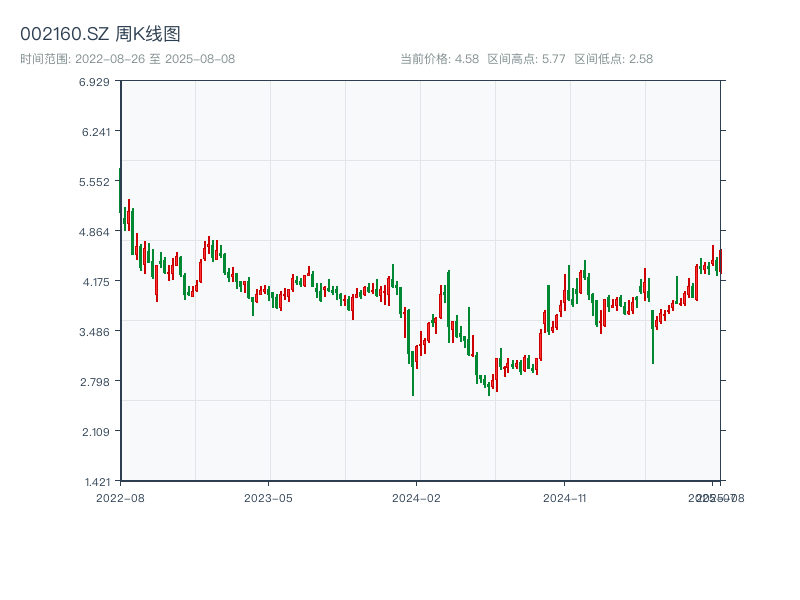Select the 当前价格 4.58 label
Viewport: 800px width, 600px height.
pos(439,59)
